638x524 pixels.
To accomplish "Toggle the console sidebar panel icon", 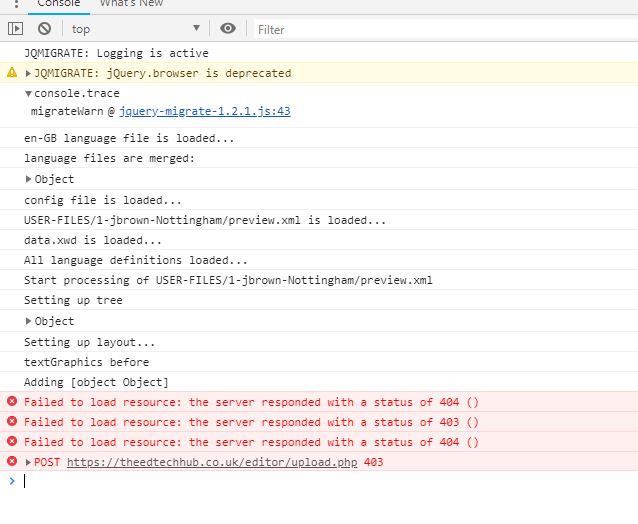I will [x=15, y=29].
